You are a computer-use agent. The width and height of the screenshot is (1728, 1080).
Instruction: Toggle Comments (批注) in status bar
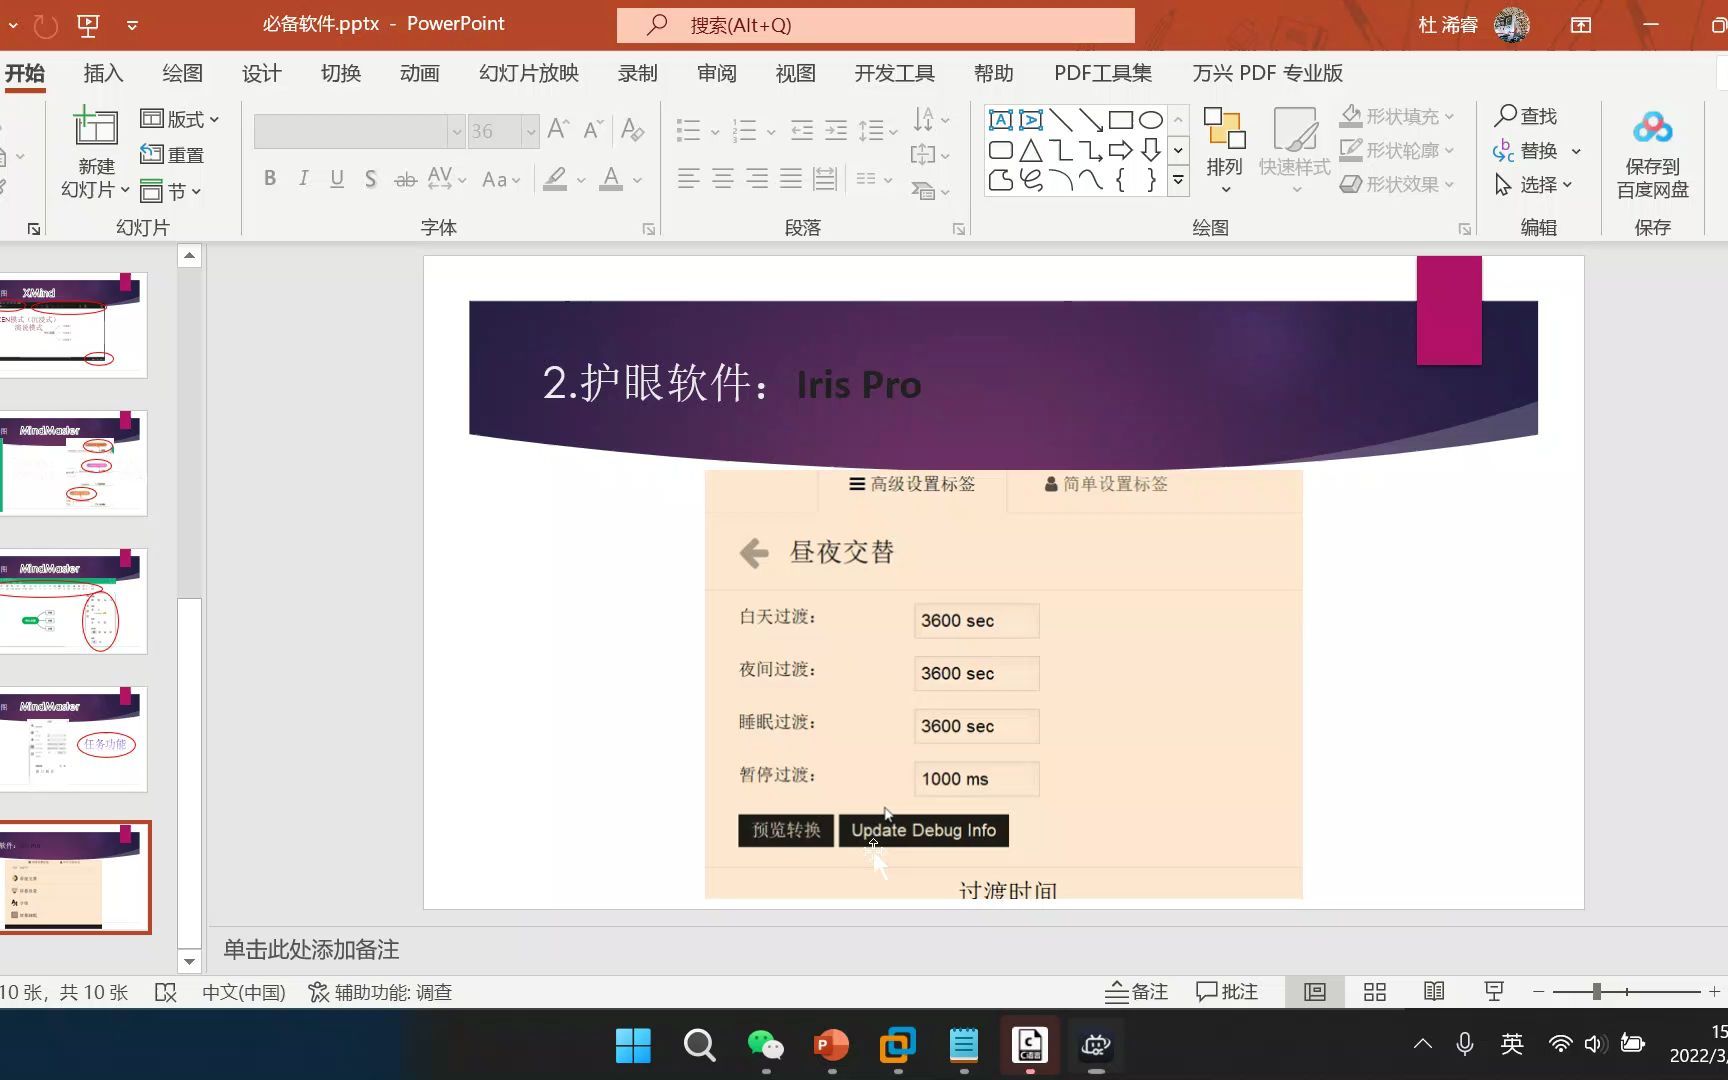[1227, 992]
